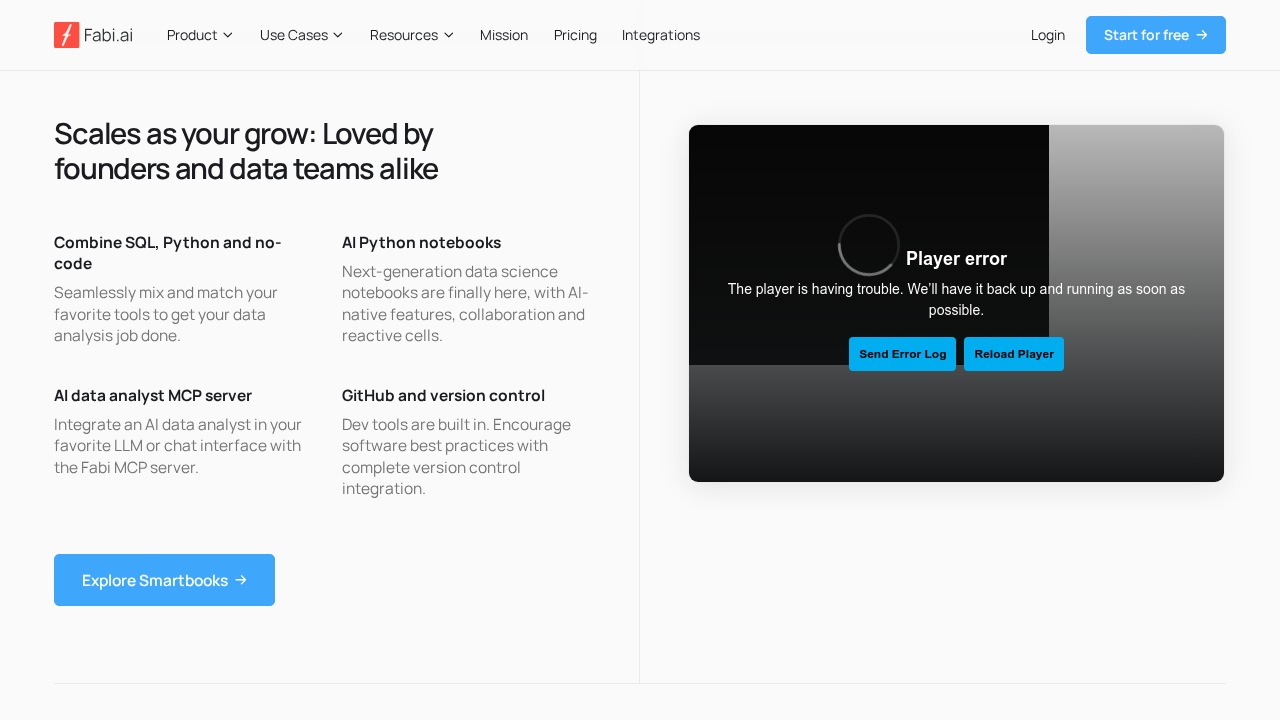The image size is (1280, 720).
Task: Click the Login link
Action: pos(1047,35)
